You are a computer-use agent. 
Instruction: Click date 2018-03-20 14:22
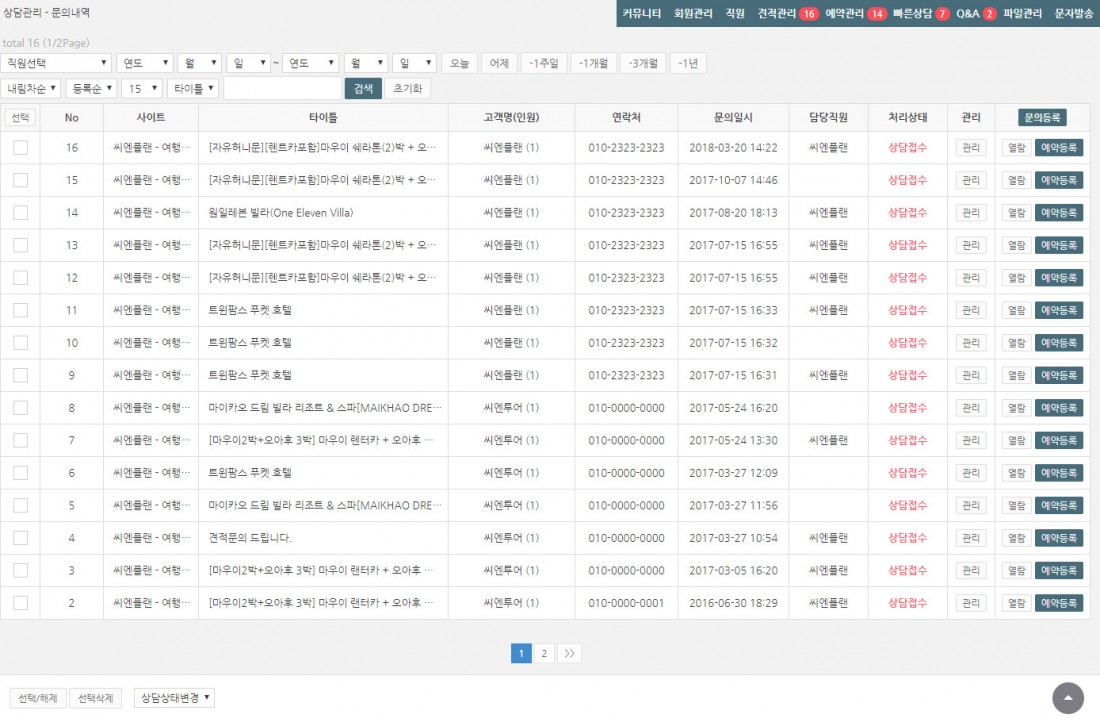733,147
